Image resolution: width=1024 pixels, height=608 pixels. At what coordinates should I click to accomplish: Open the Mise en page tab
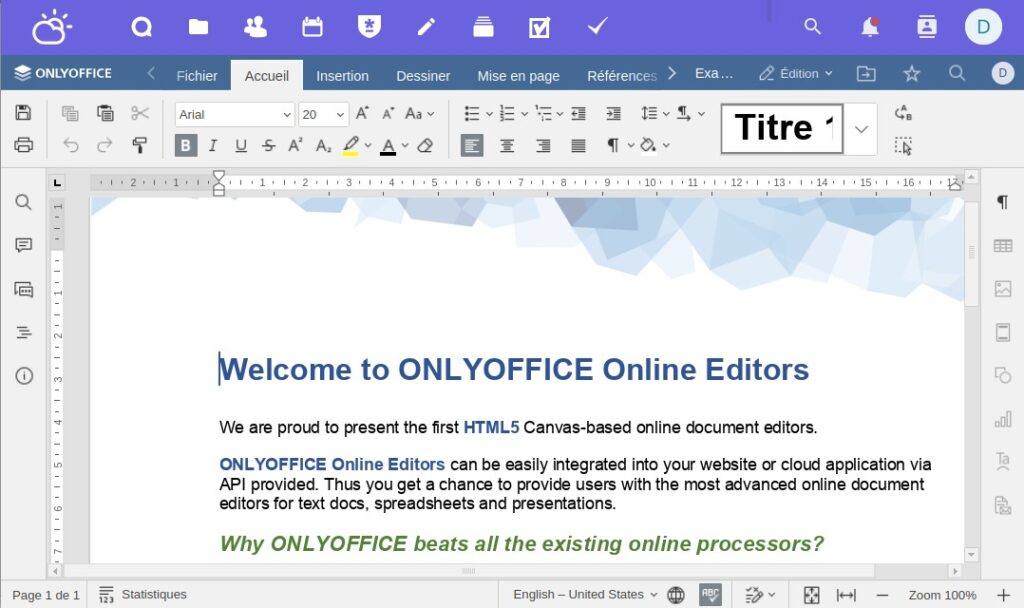point(518,75)
